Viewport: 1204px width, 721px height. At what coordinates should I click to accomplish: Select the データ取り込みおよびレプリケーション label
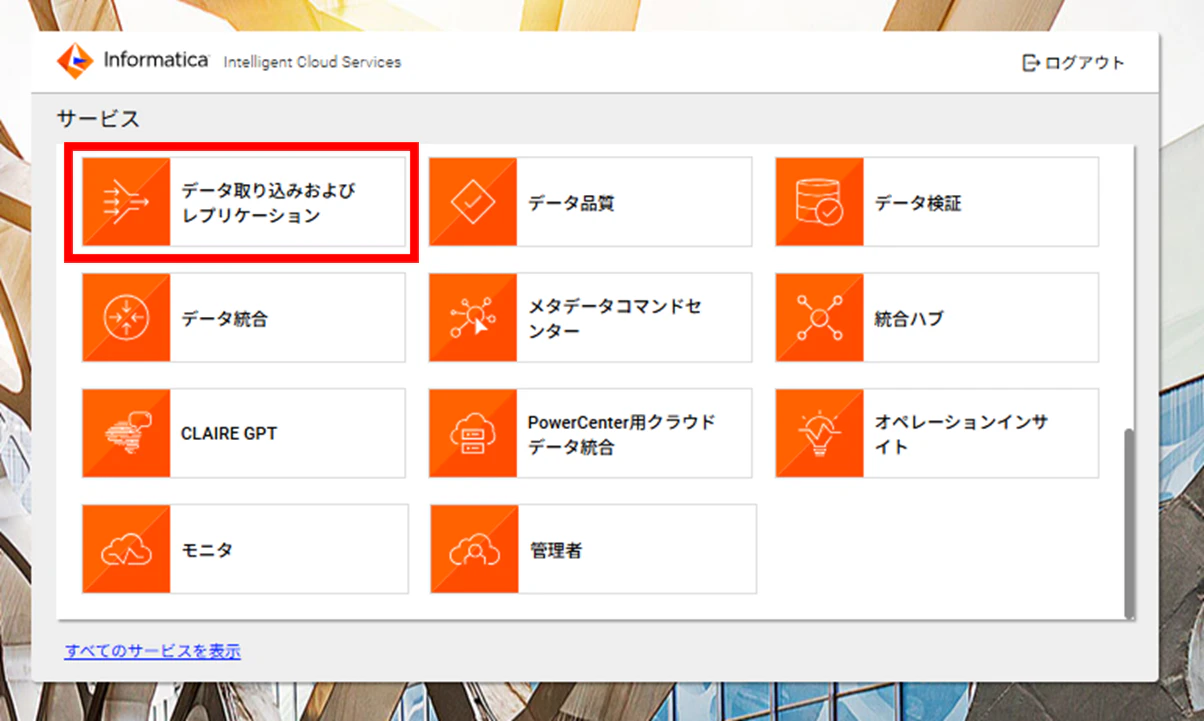pos(268,202)
